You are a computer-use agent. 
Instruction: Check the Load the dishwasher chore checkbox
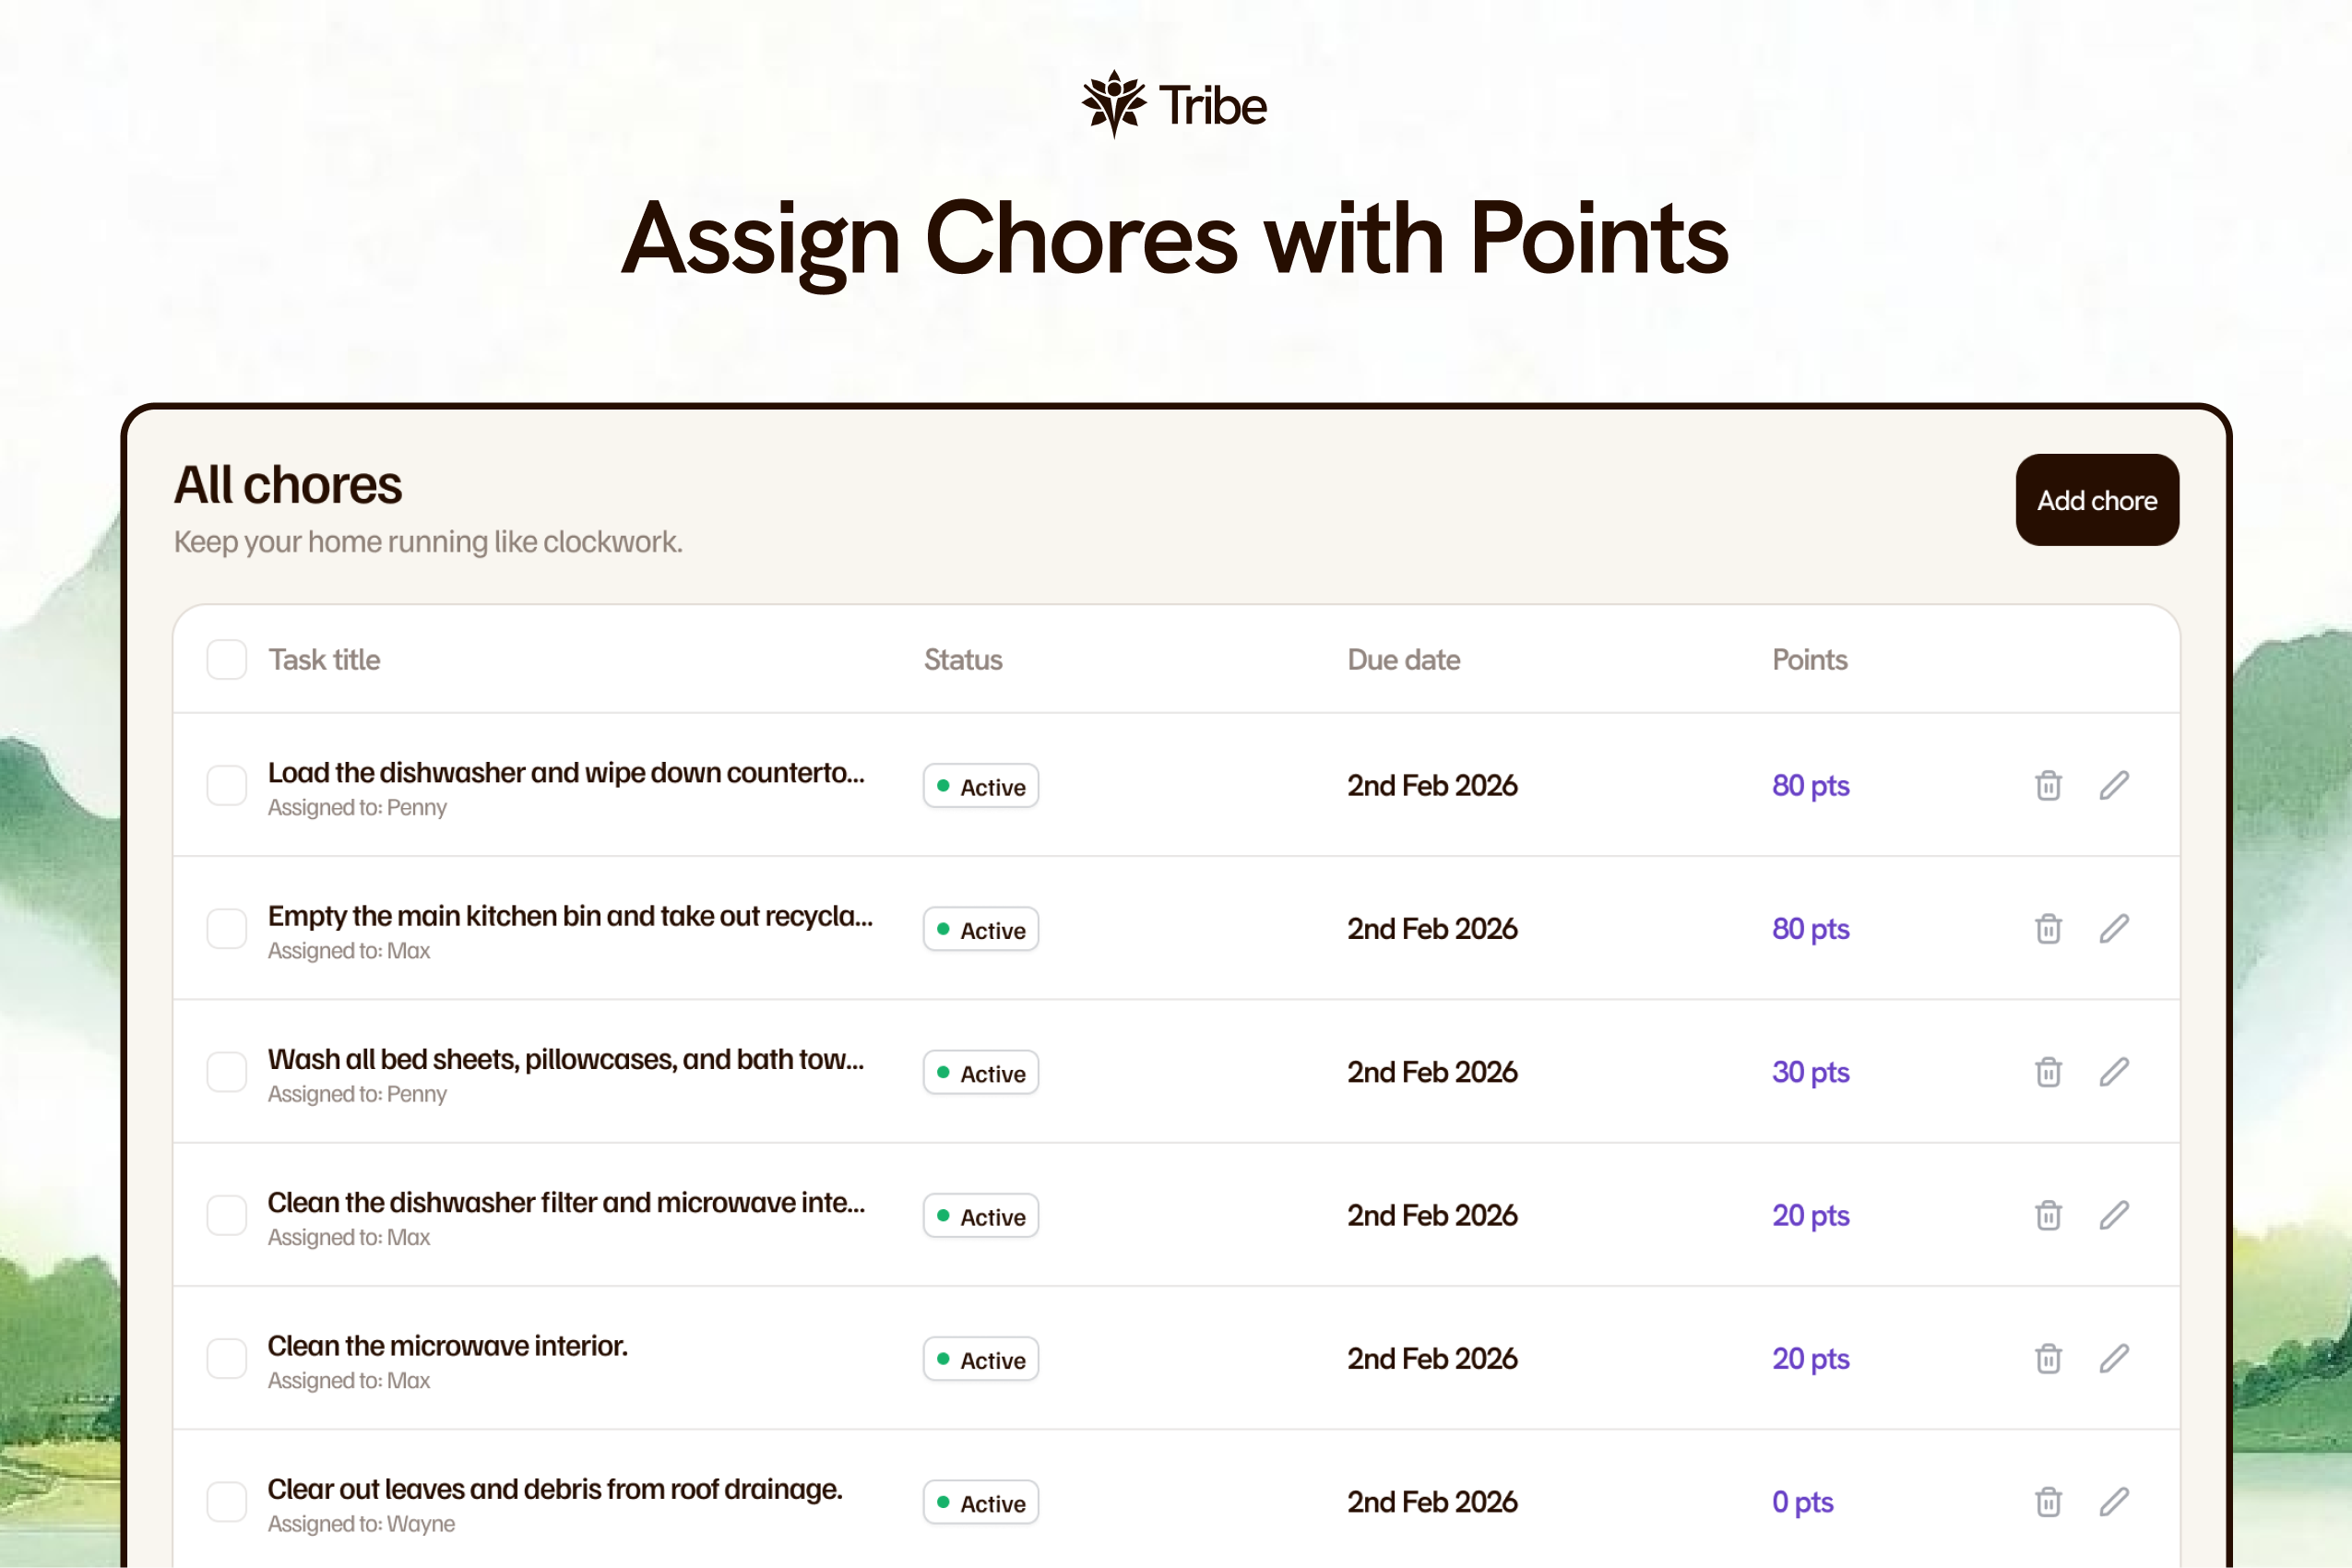[227, 786]
